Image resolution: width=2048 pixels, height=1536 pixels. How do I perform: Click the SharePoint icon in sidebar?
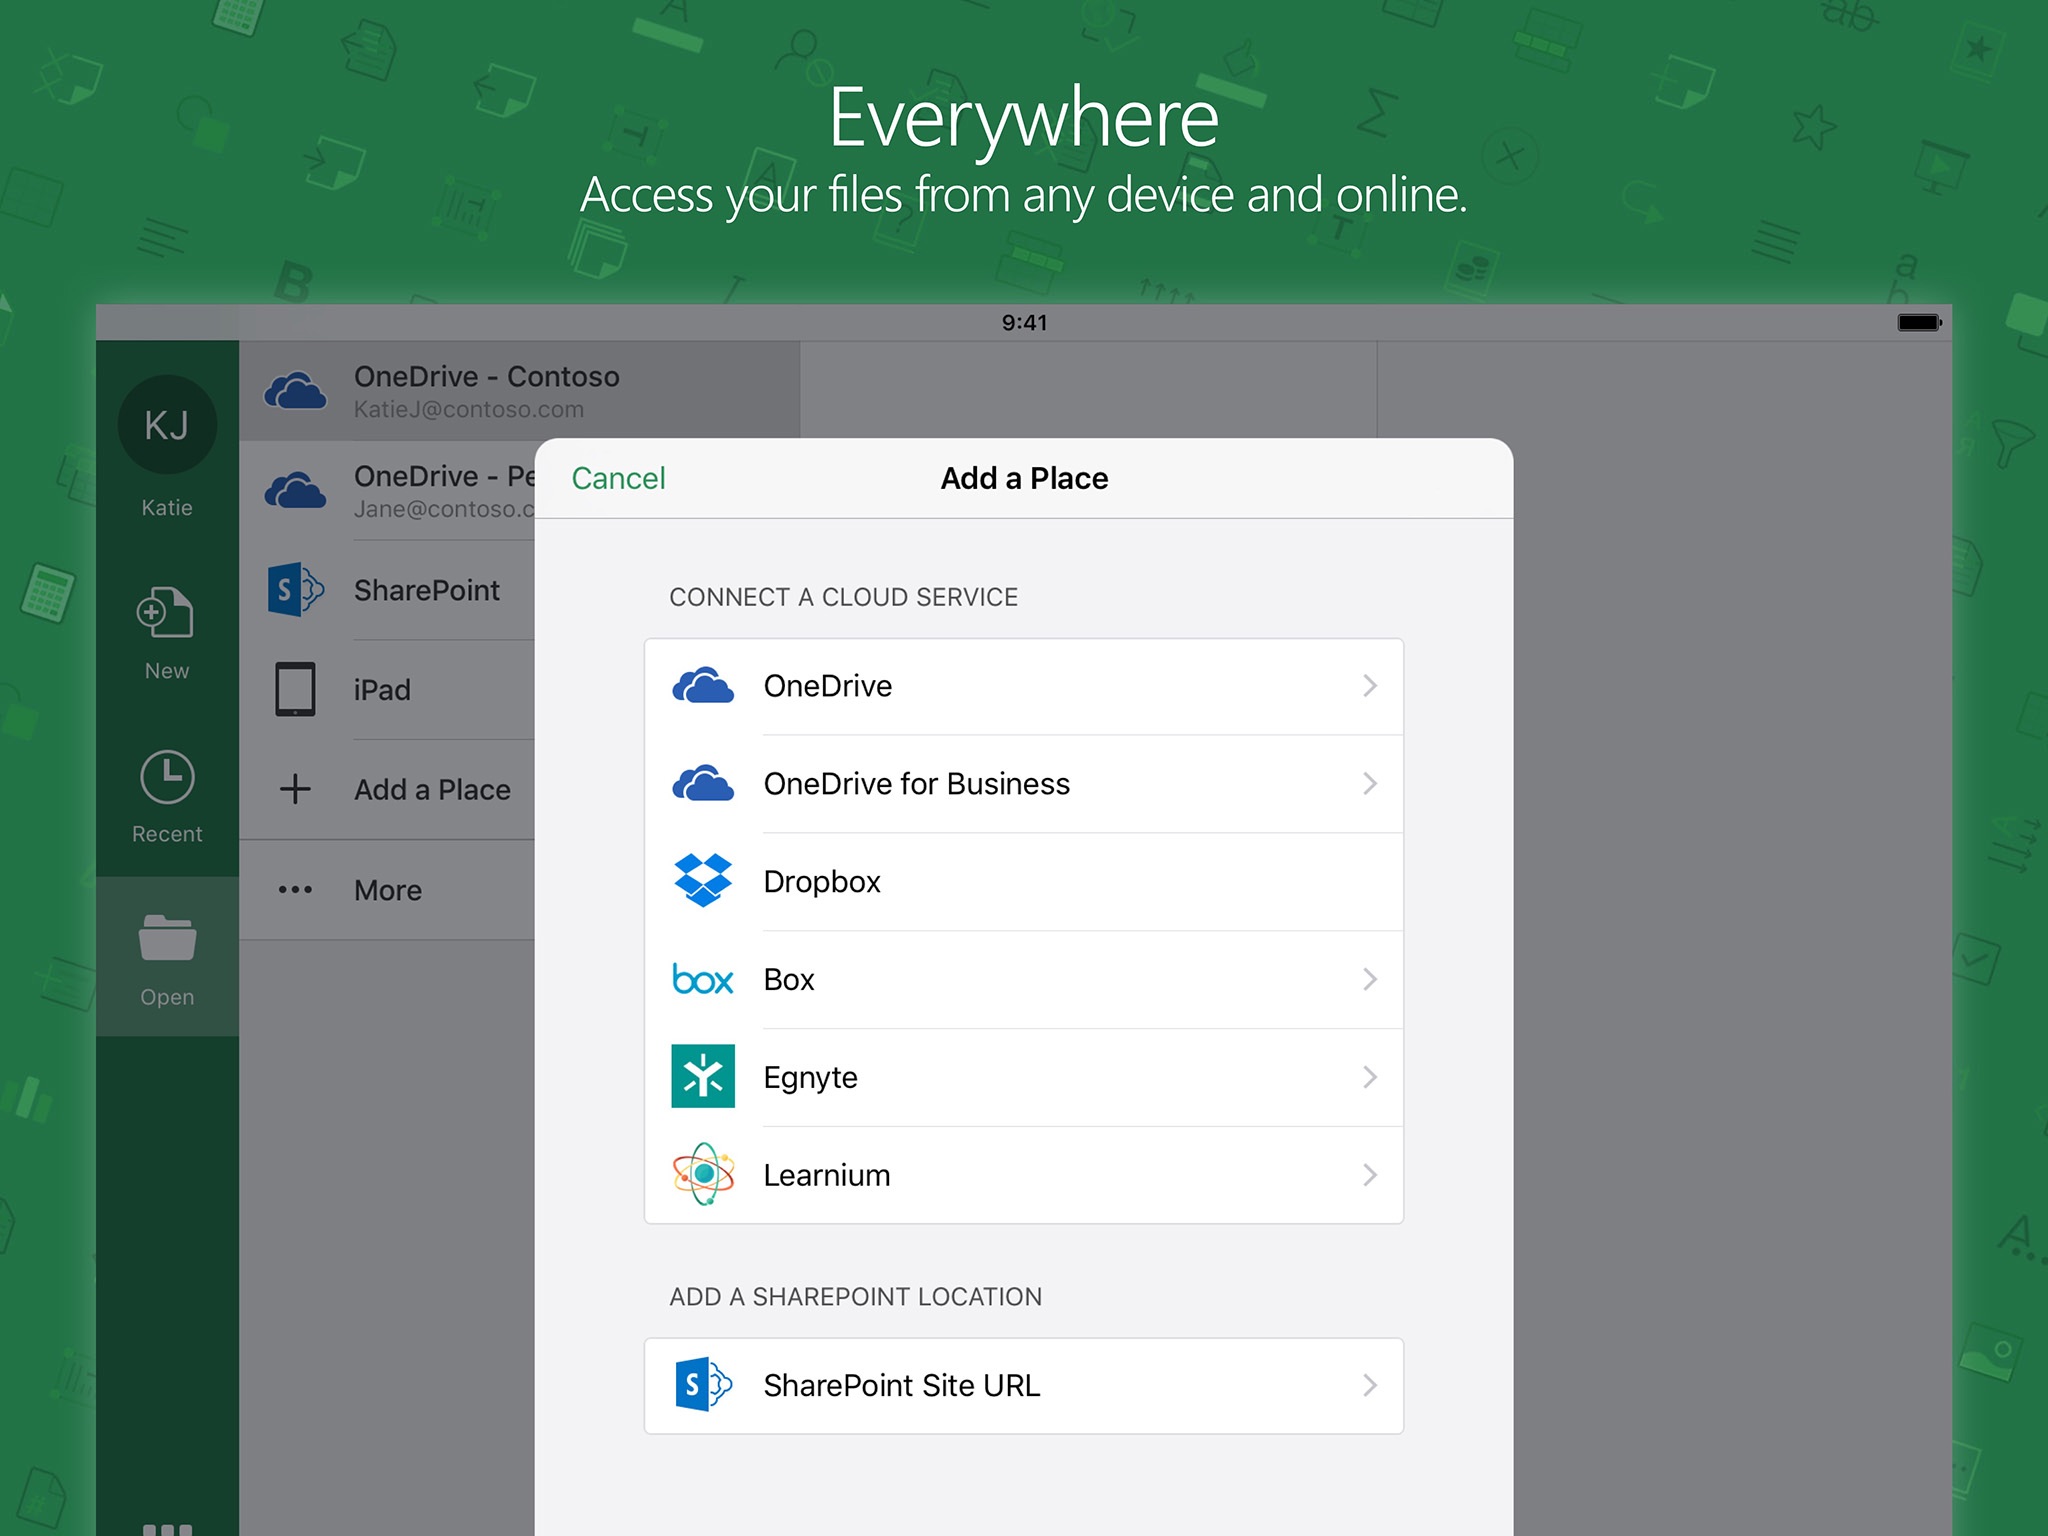coord(295,589)
